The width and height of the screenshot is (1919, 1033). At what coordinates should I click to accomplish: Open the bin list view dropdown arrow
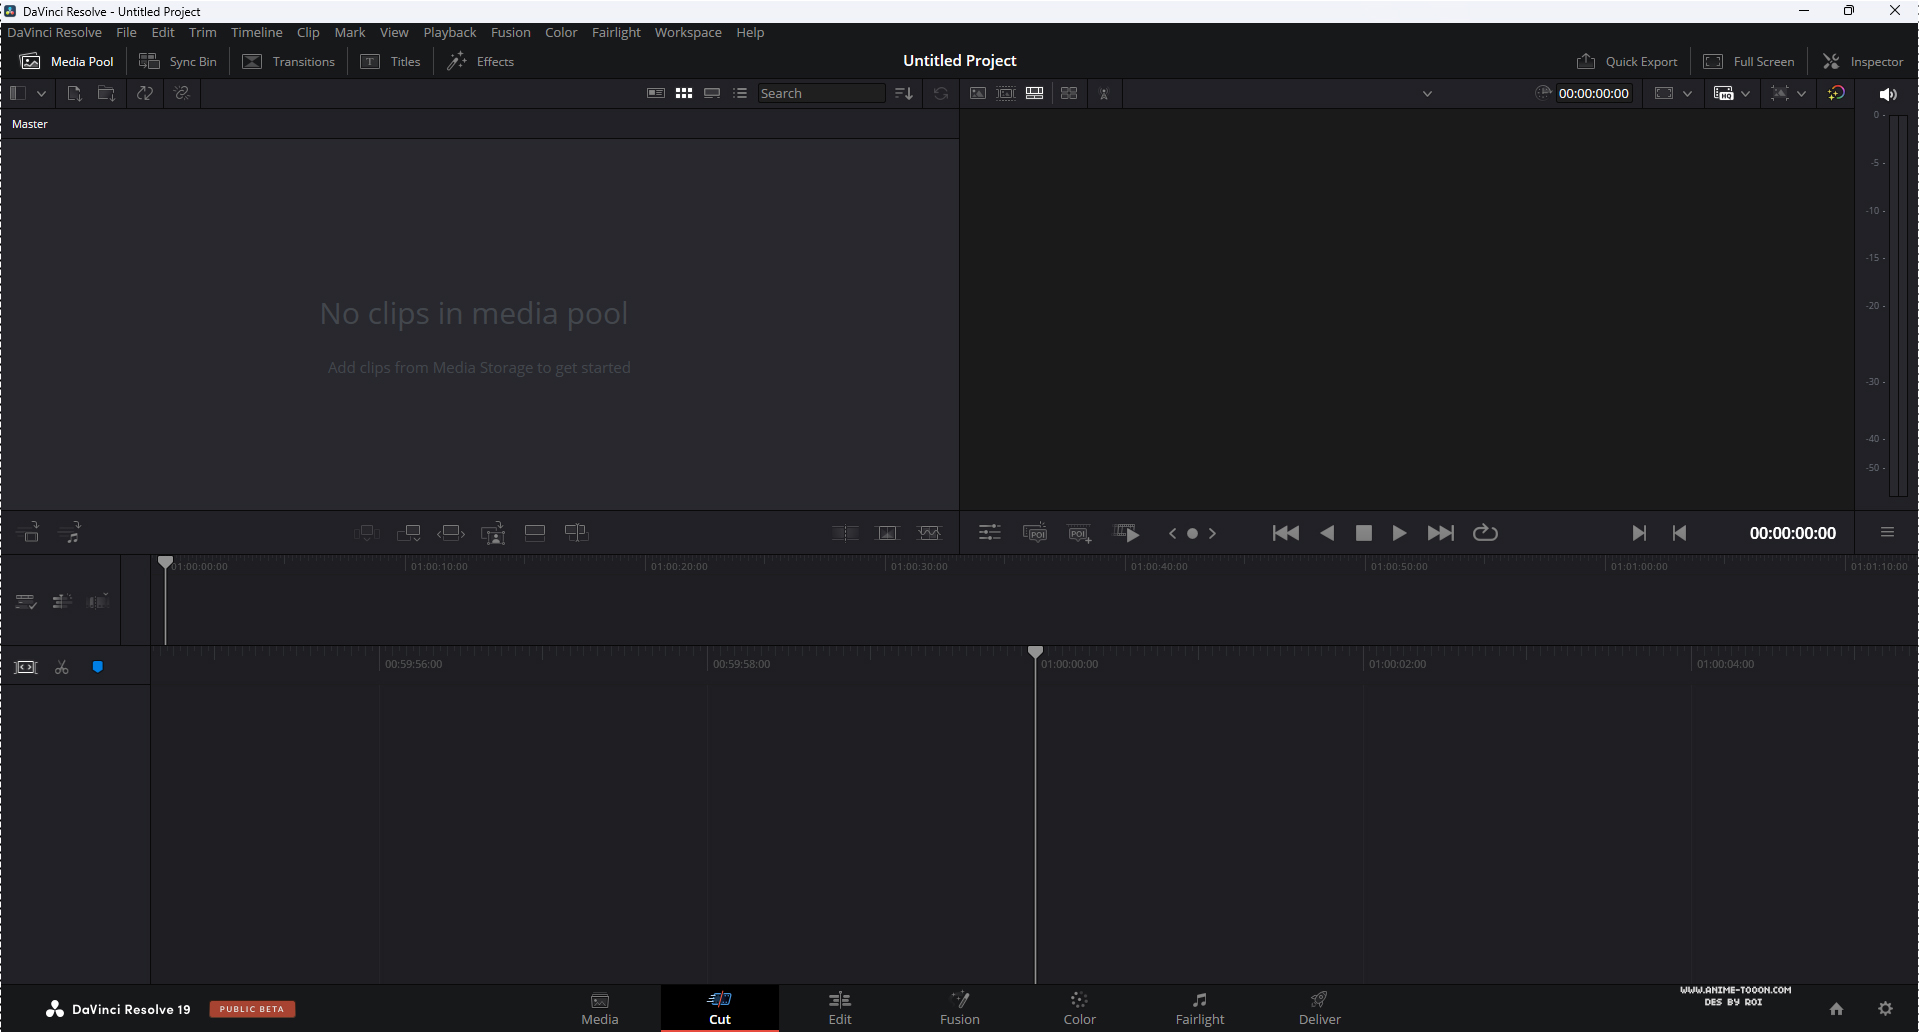click(x=41, y=93)
